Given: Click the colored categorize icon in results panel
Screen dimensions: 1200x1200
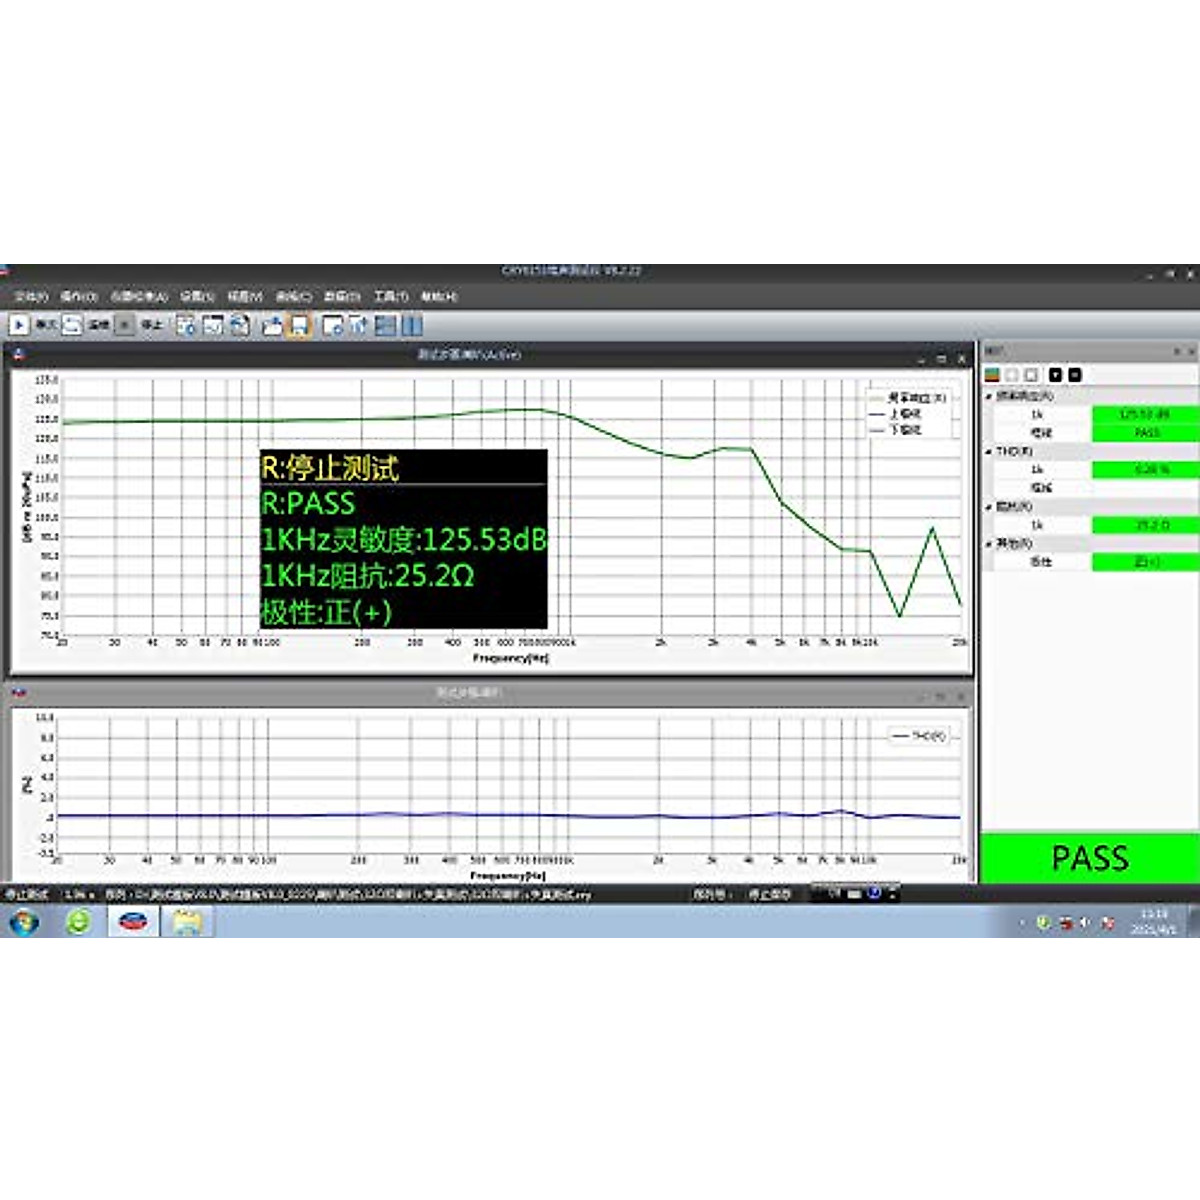Looking at the screenshot, I should pyautogui.click(x=992, y=375).
